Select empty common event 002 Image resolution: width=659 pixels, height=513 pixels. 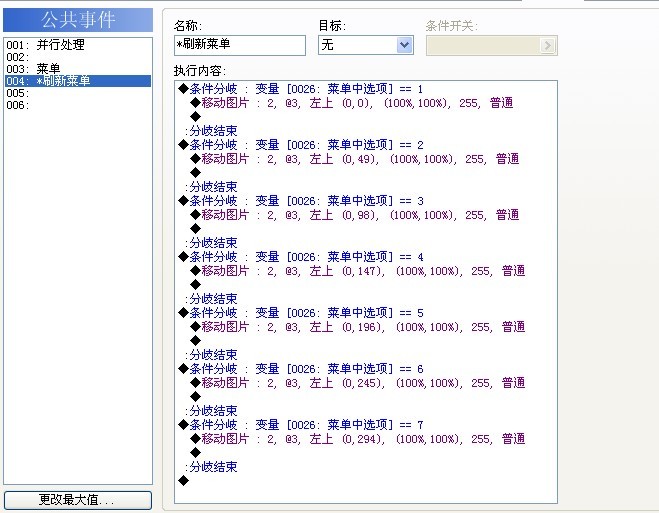point(78,57)
